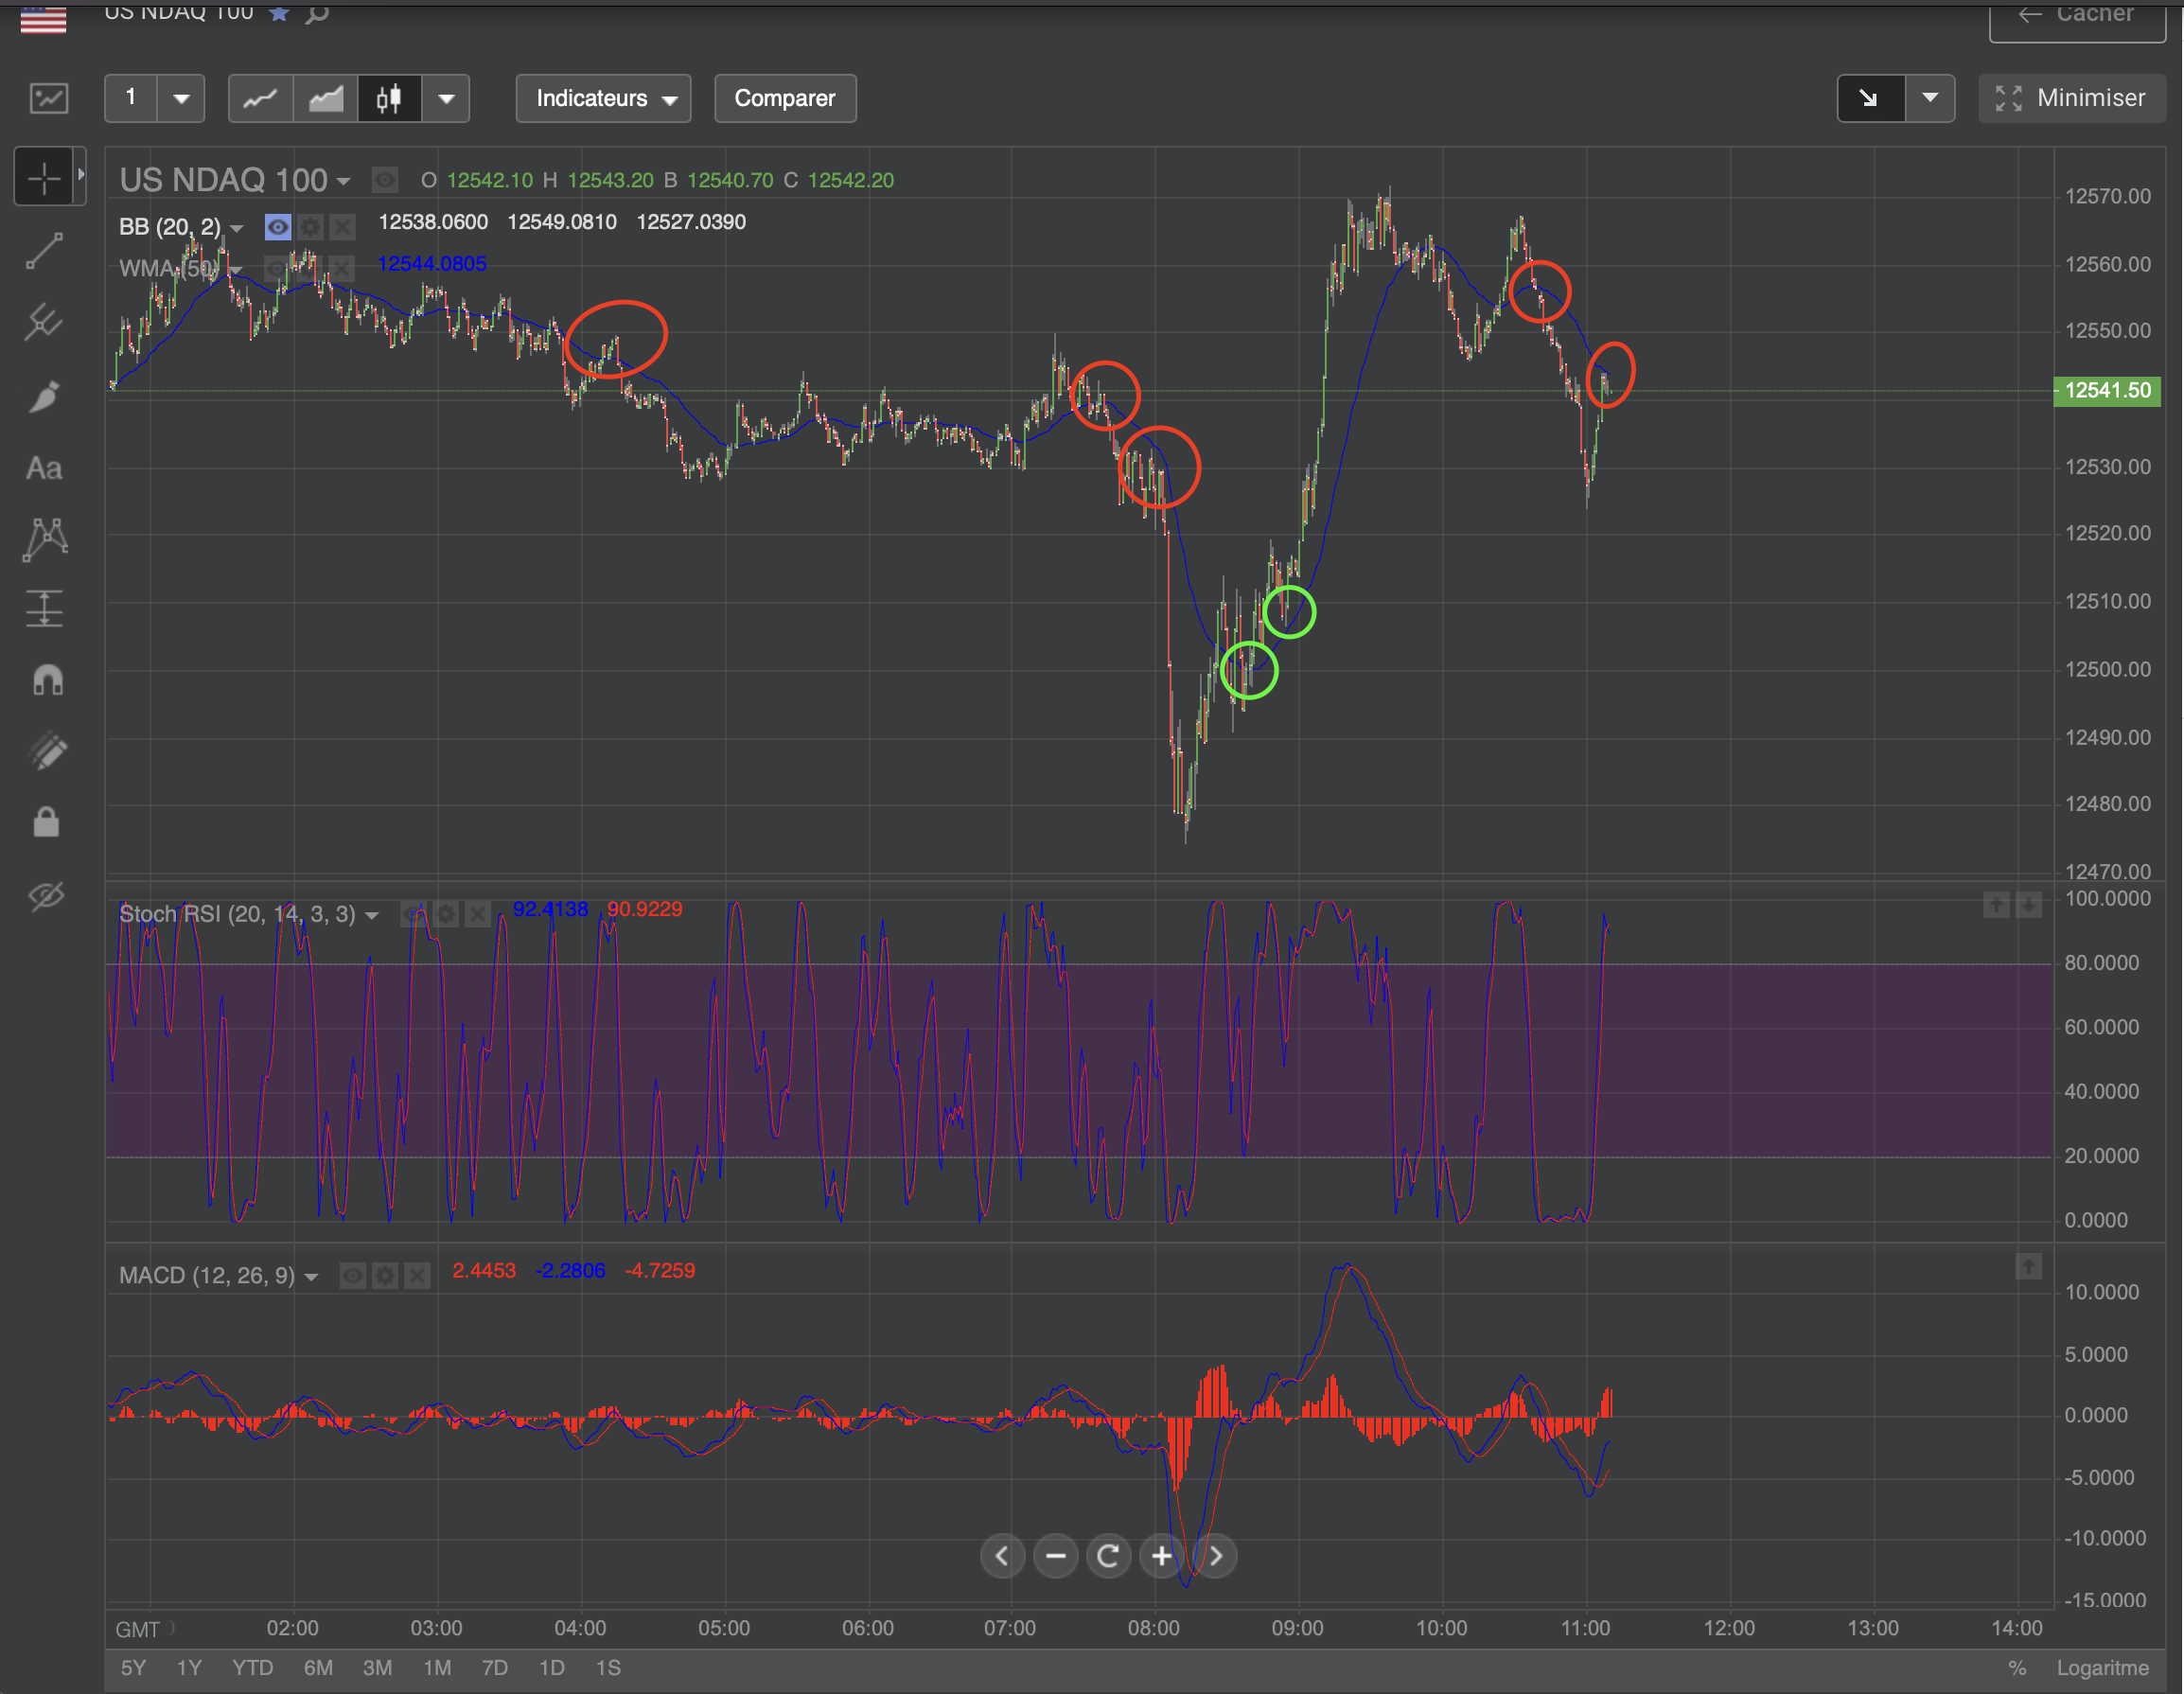Hide all drawings using crossed-eye icon
Viewport: 2184px width, 1694px height.
pyautogui.click(x=46, y=895)
